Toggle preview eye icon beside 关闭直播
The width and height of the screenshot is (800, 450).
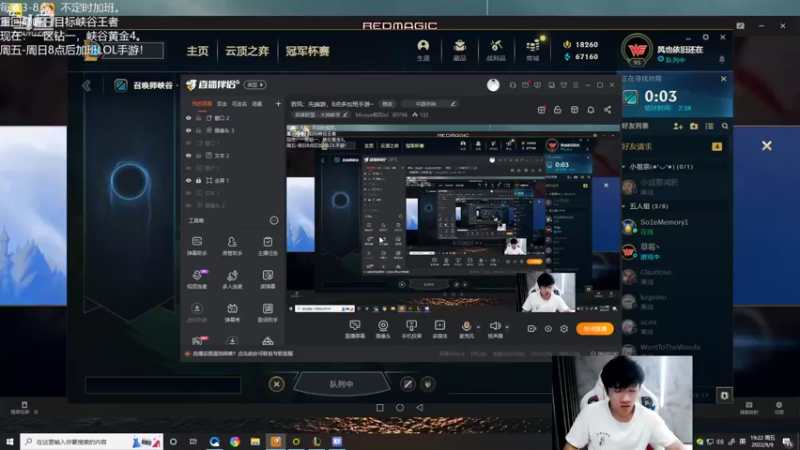[548, 329]
